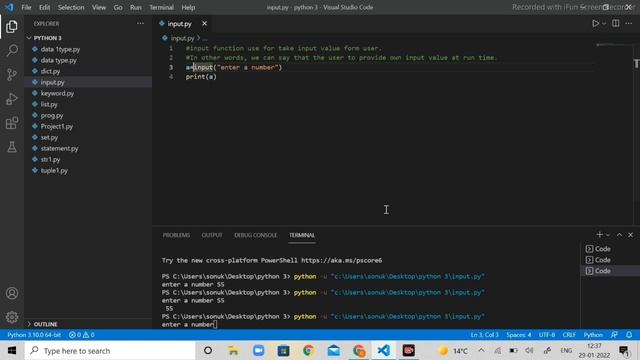Open the Help menu

pos(188,7)
